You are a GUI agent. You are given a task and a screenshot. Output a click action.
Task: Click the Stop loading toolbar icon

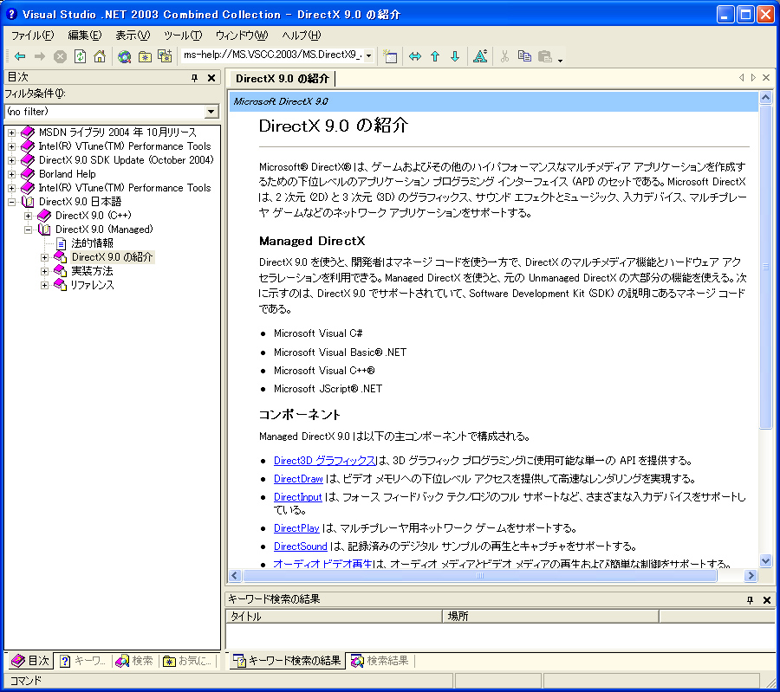[60, 57]
